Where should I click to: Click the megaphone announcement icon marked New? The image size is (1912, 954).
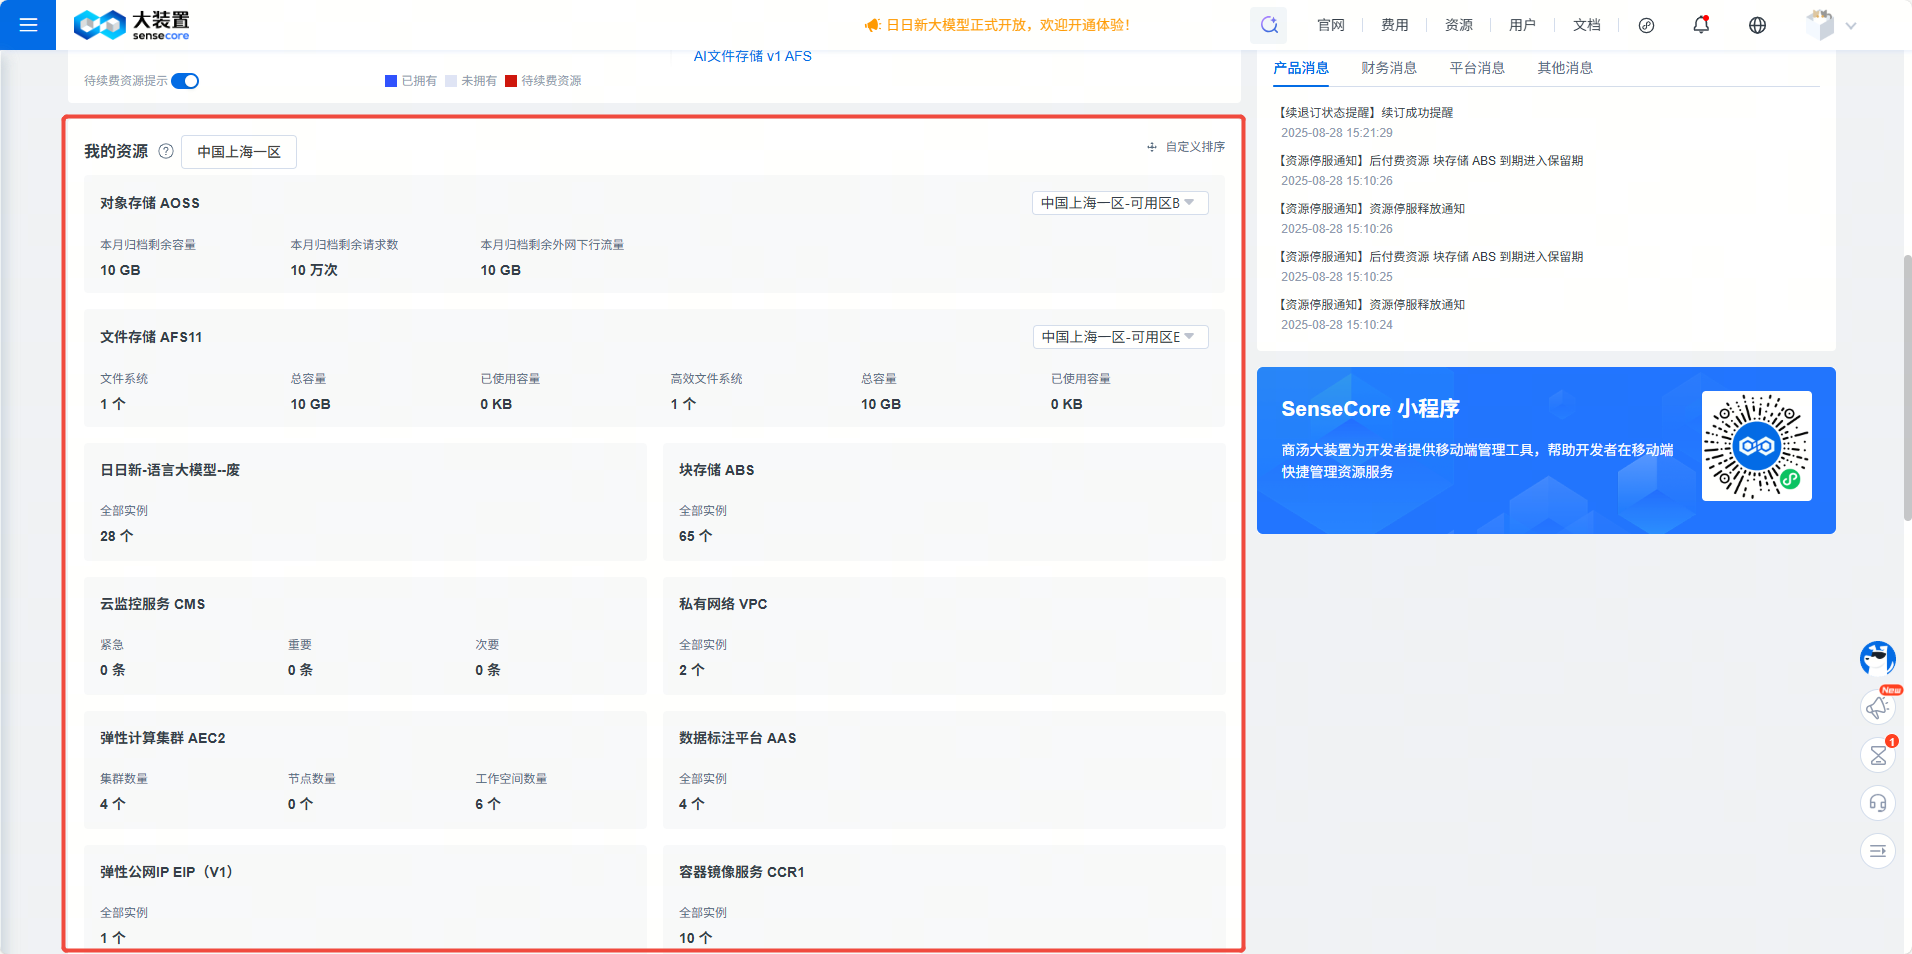(1878, 707)
